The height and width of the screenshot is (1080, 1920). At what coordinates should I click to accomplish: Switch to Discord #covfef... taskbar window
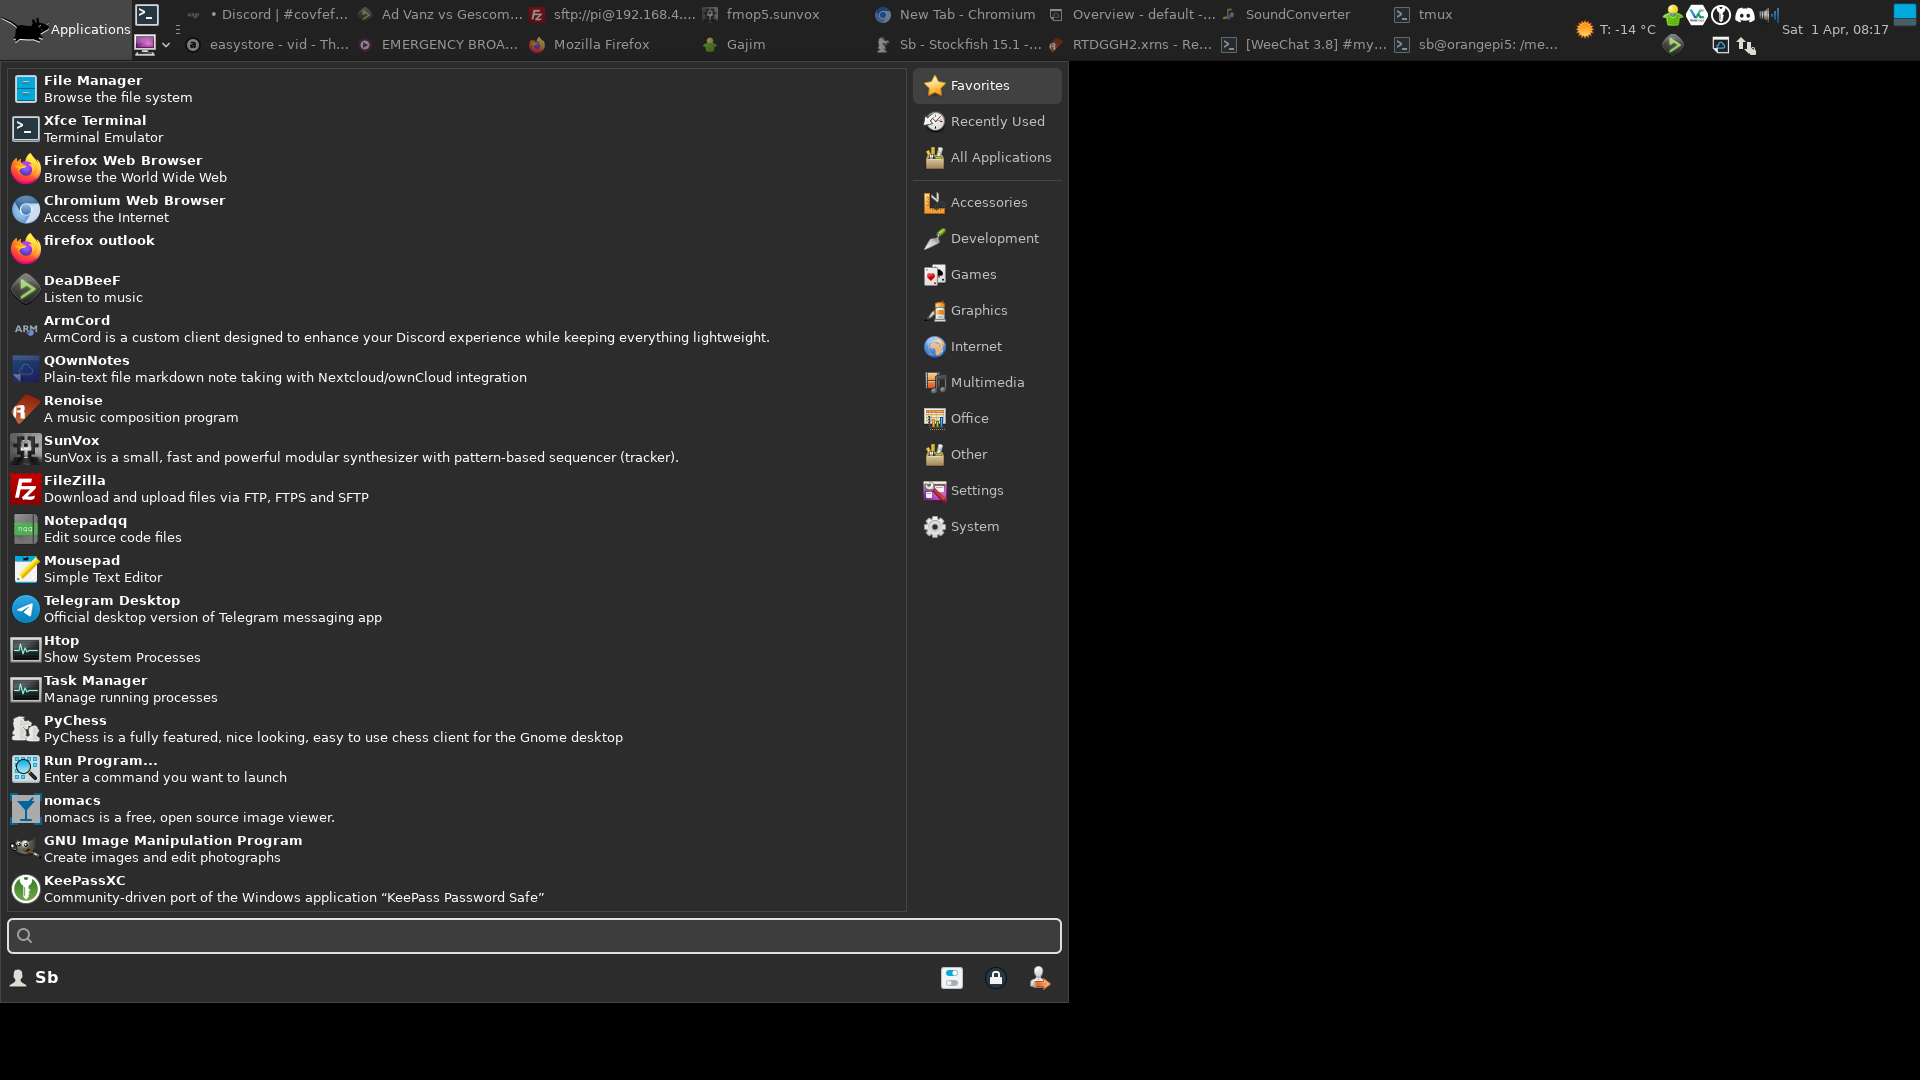point(268,15)
